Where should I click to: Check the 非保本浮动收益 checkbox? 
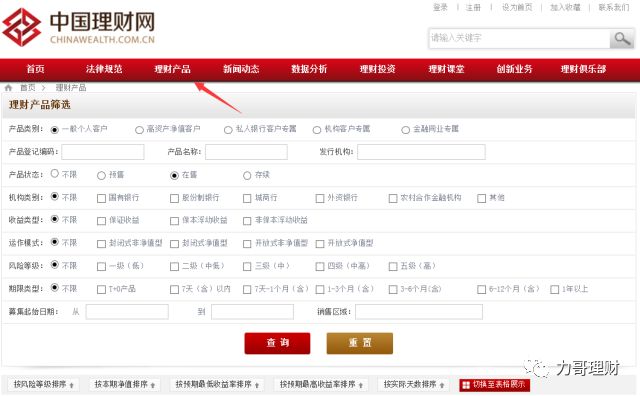click(247, 221)
